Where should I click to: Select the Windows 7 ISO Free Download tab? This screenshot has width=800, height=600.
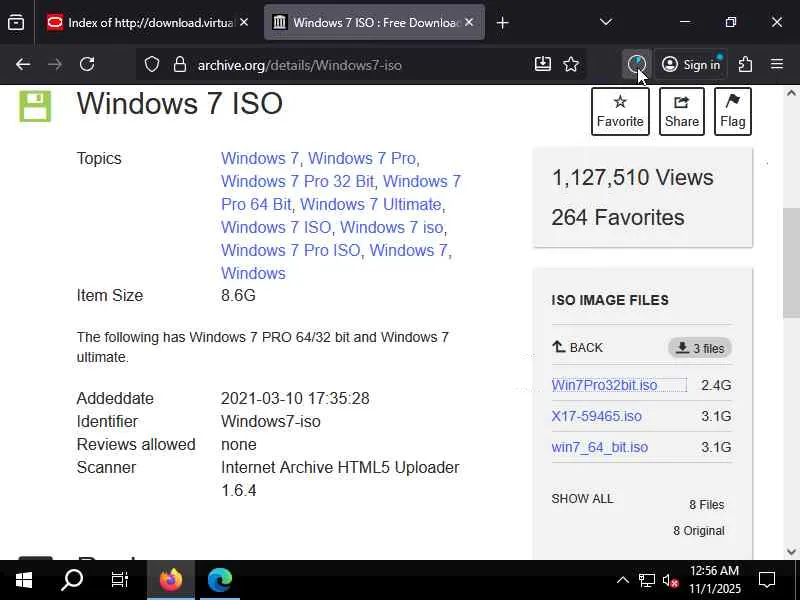pyautogui.click(x=374, y=22)
